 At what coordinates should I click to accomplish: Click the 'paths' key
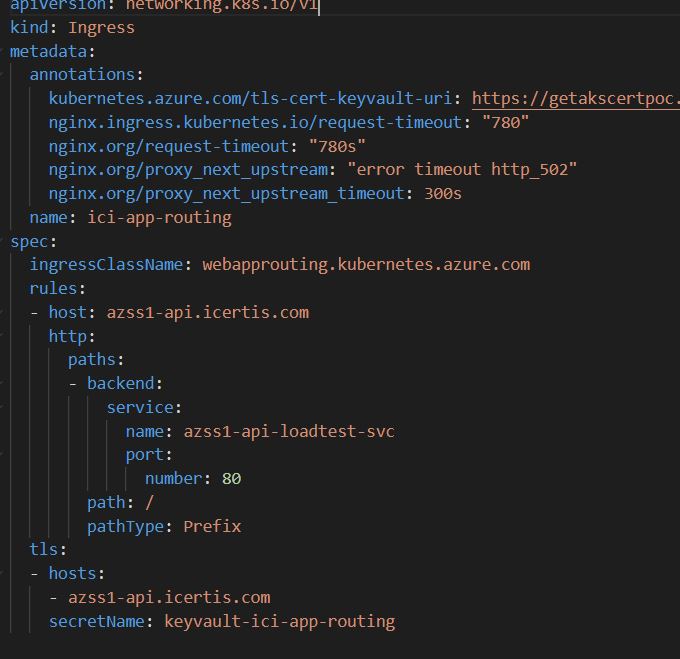[x=92, y=360]
